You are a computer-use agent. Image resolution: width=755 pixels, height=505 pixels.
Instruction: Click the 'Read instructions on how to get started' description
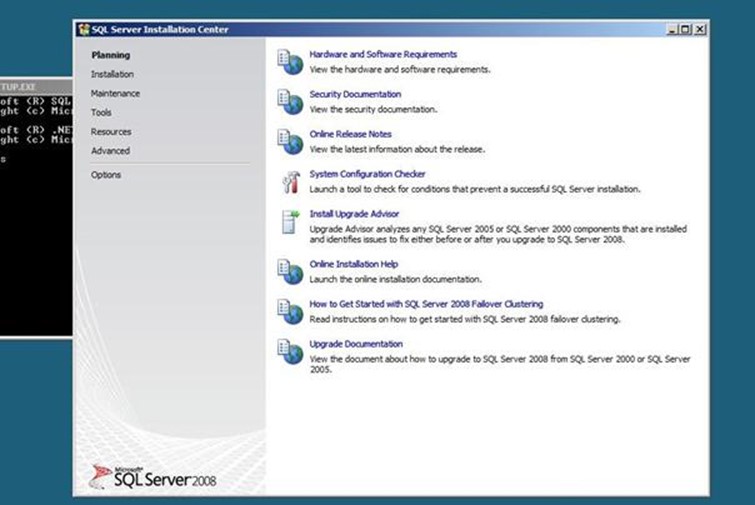point(465,320)
